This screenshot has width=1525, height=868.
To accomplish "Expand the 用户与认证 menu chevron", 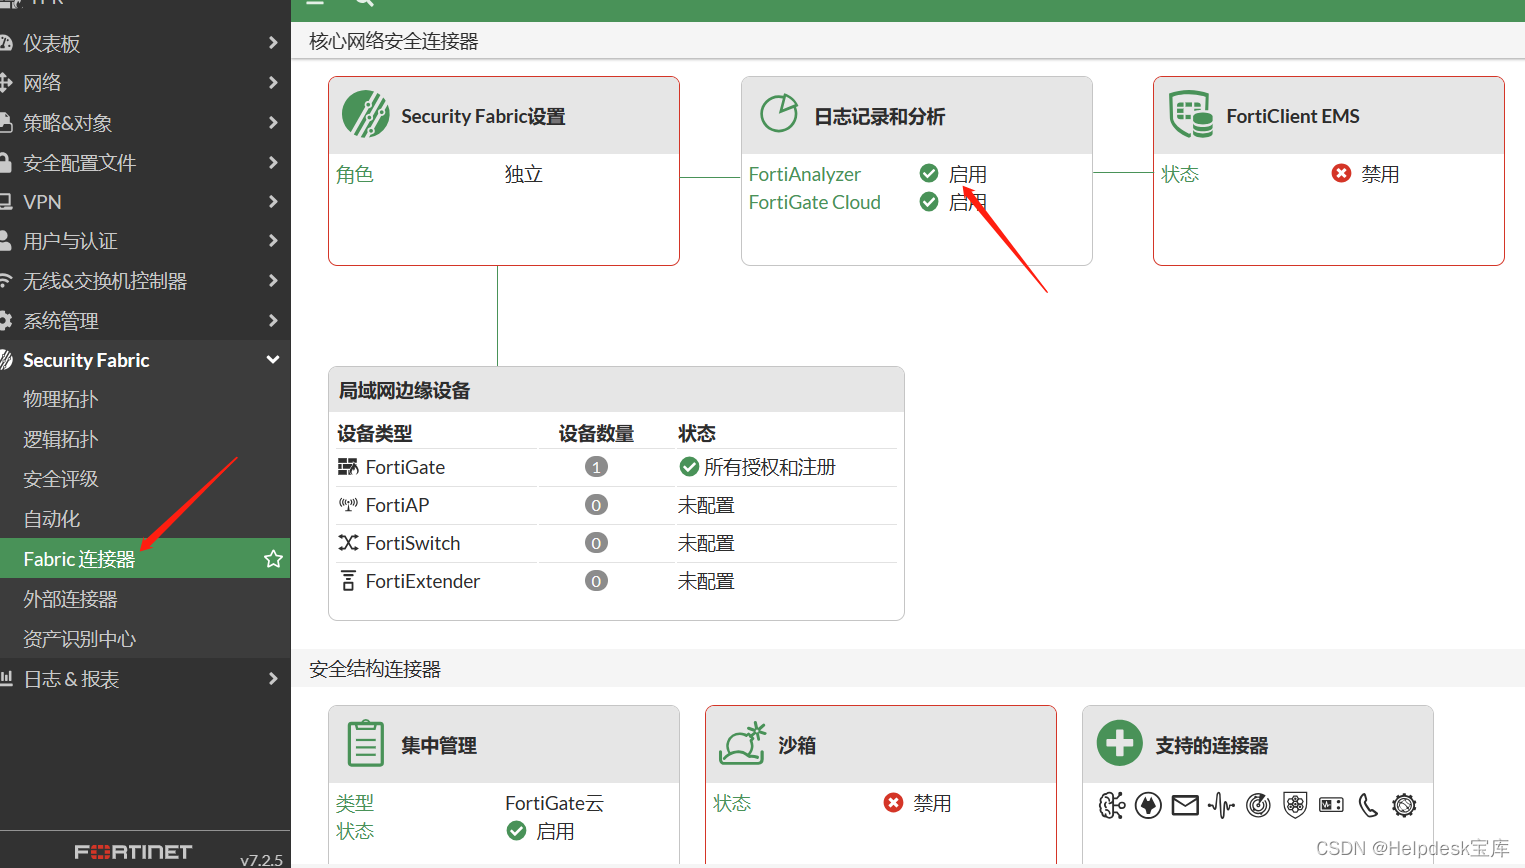I will [273, 241].
